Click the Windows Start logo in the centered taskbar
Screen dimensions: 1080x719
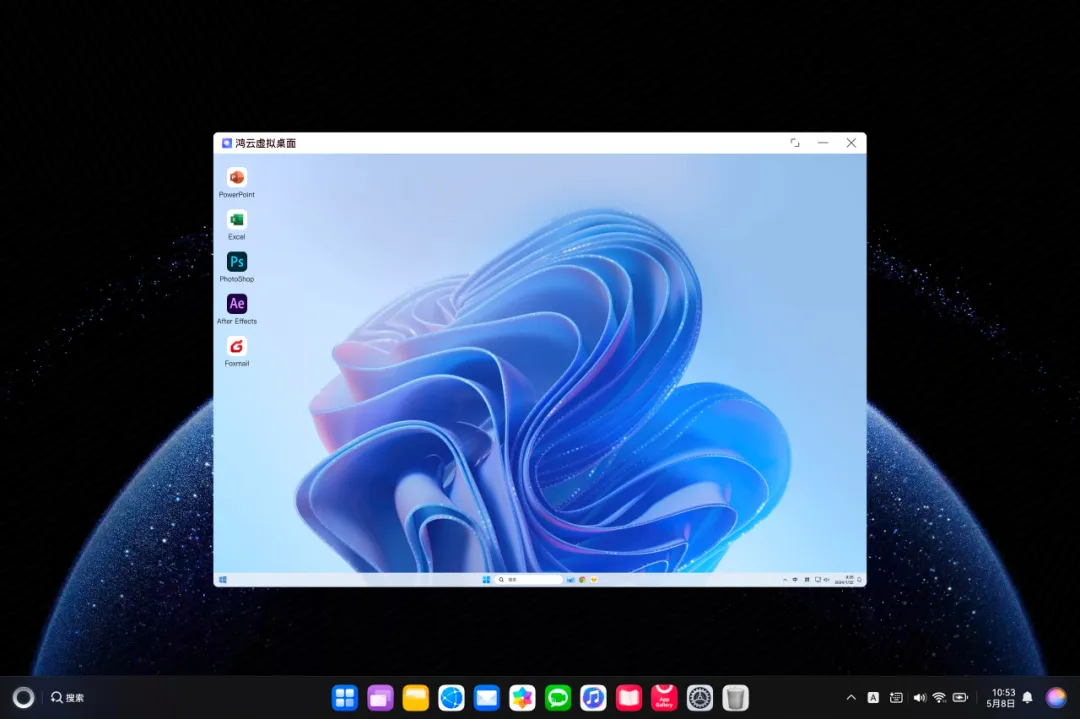pyautogui.click(x=486, y=580)
